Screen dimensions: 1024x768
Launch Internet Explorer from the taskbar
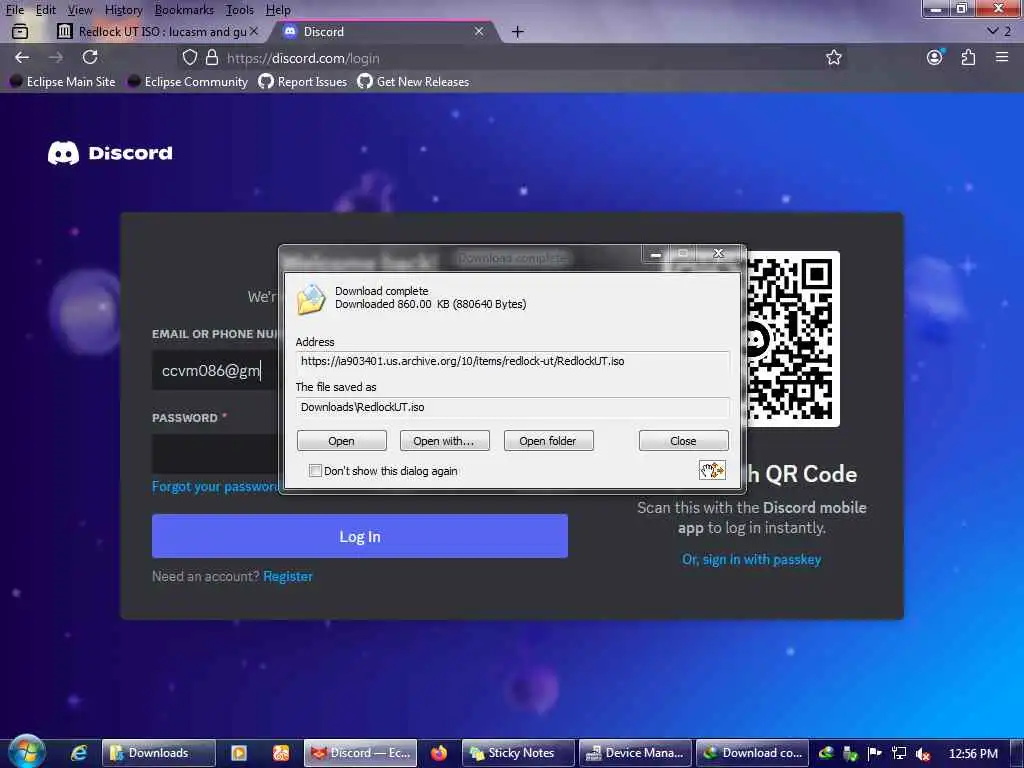coord(78,753)
